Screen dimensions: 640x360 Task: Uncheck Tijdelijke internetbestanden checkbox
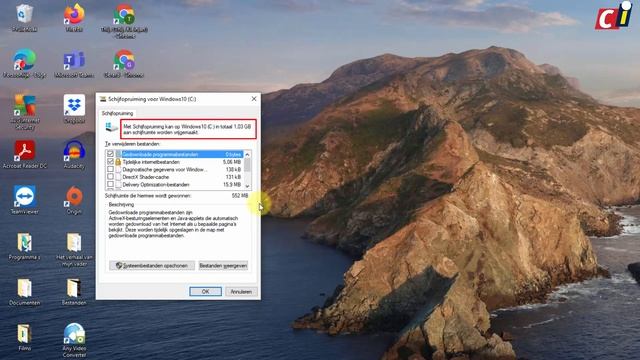tap(110, 162)
